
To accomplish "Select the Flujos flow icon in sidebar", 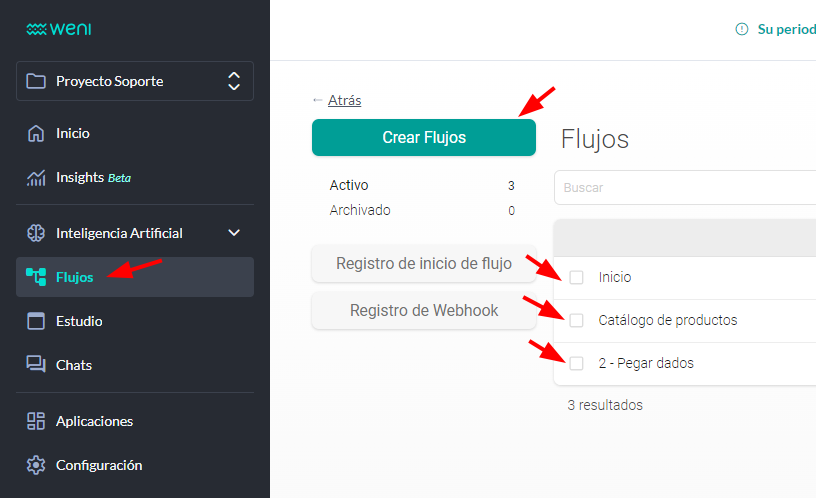I will click(36, 277).
